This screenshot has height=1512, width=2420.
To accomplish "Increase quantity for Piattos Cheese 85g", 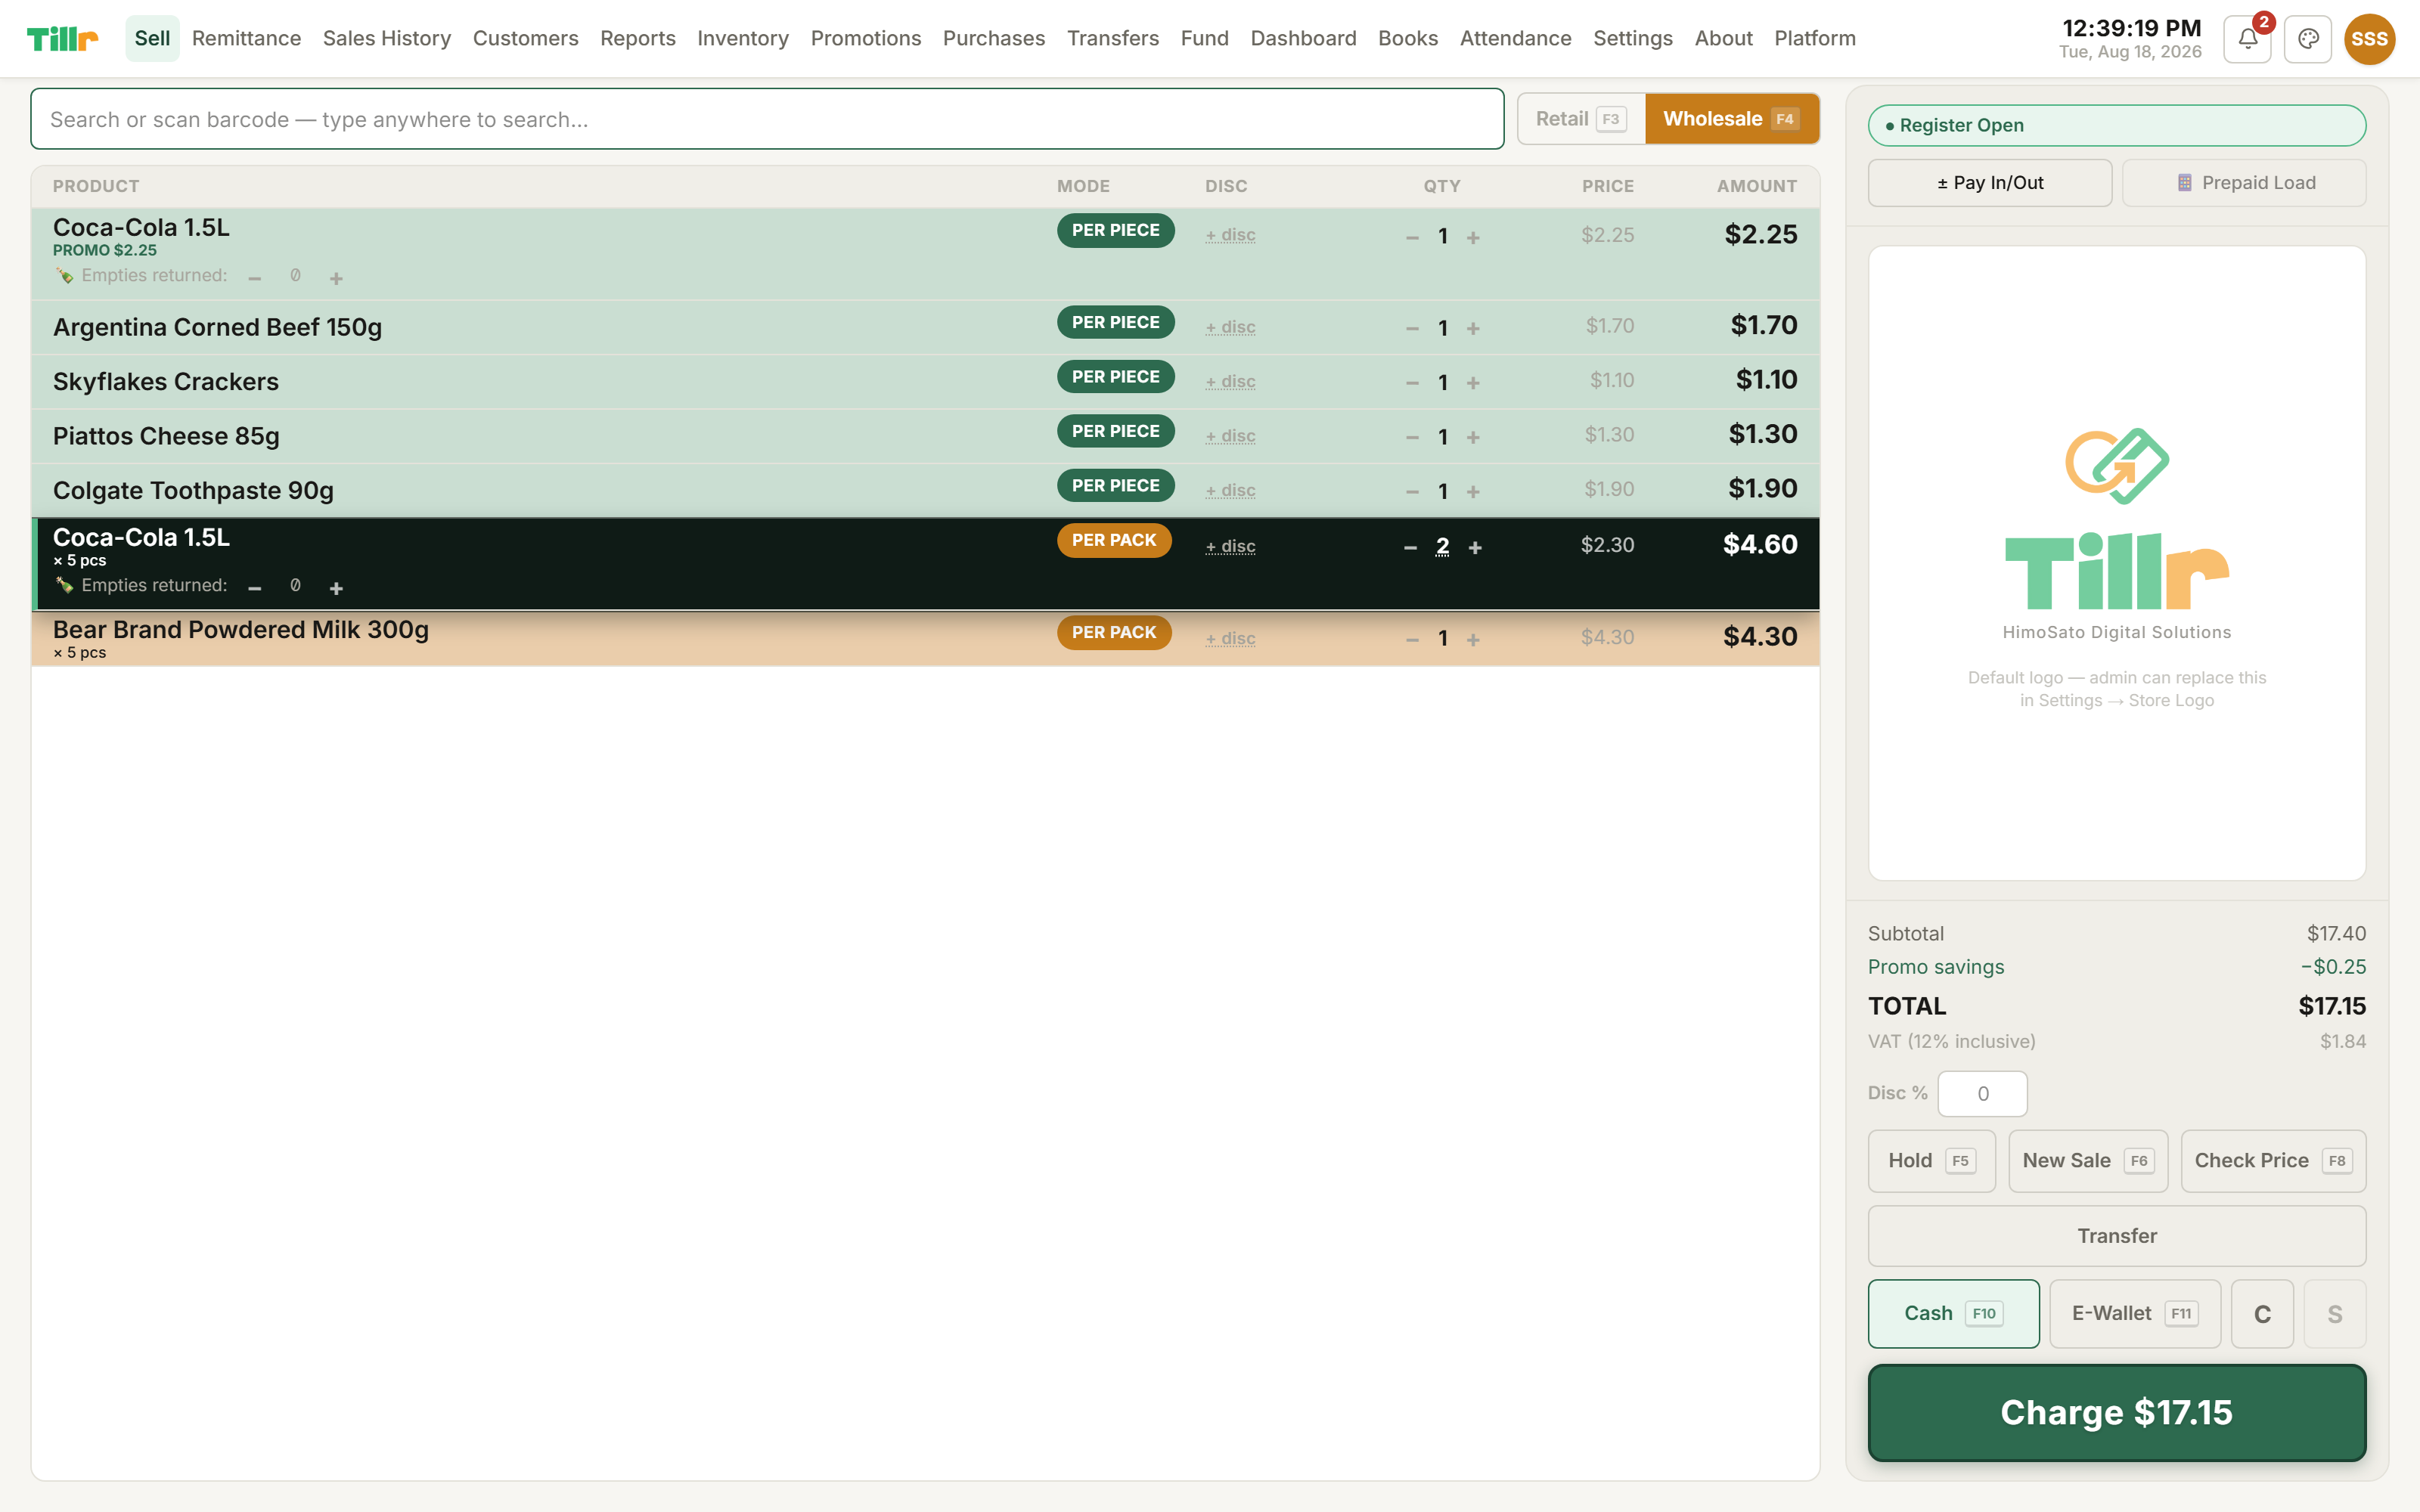I will pyautogui.click(x=1473, y=437).
